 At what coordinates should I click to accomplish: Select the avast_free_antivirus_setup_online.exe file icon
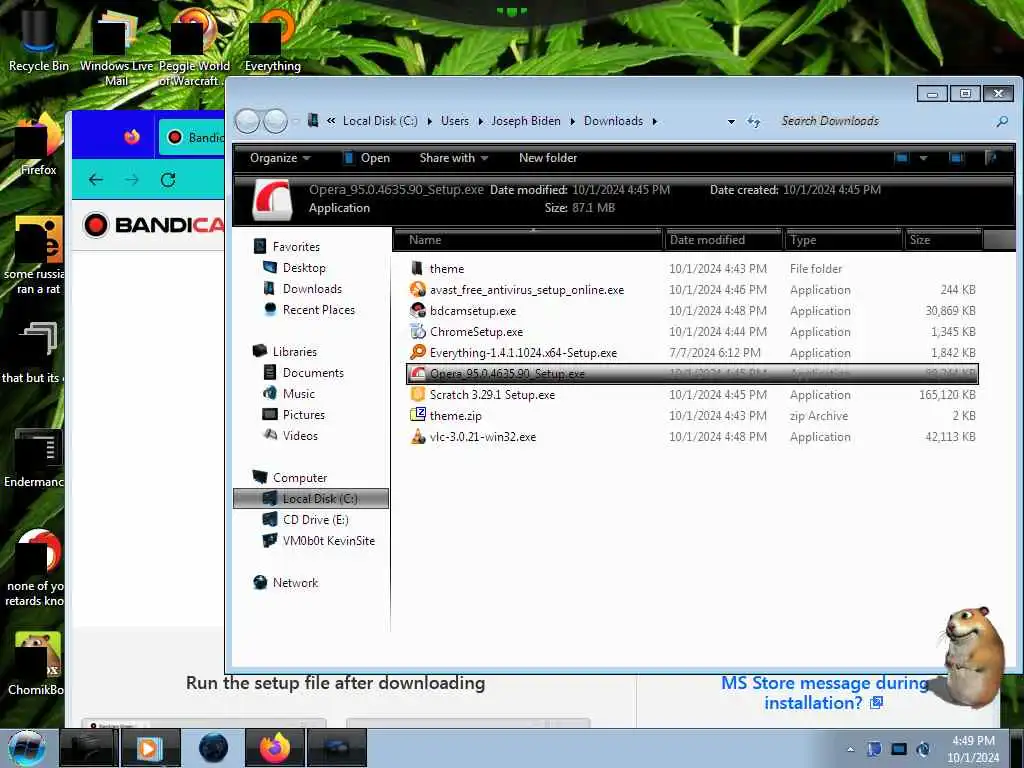(x=418, y=289)
